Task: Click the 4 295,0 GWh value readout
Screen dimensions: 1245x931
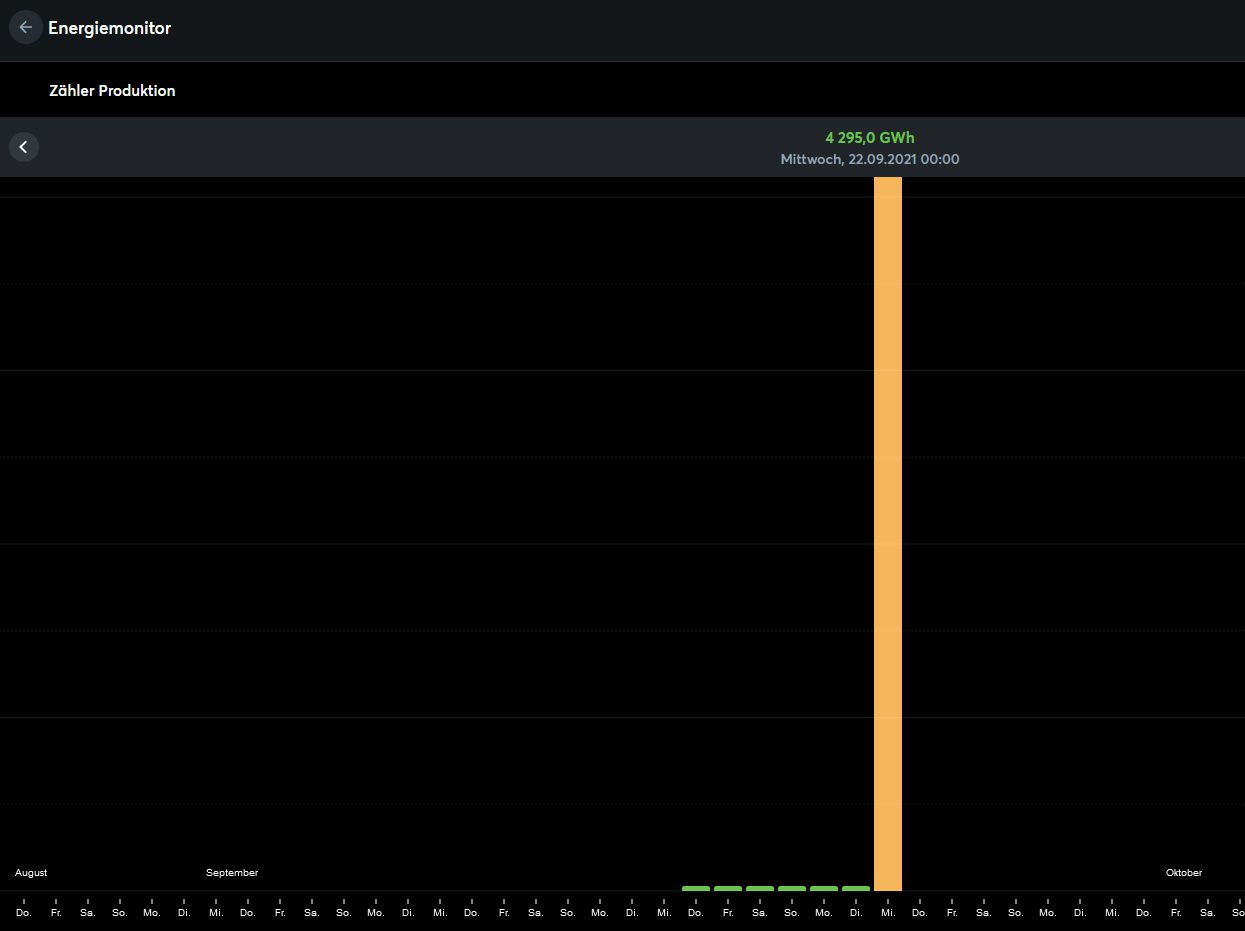Action: coord(870,138)
